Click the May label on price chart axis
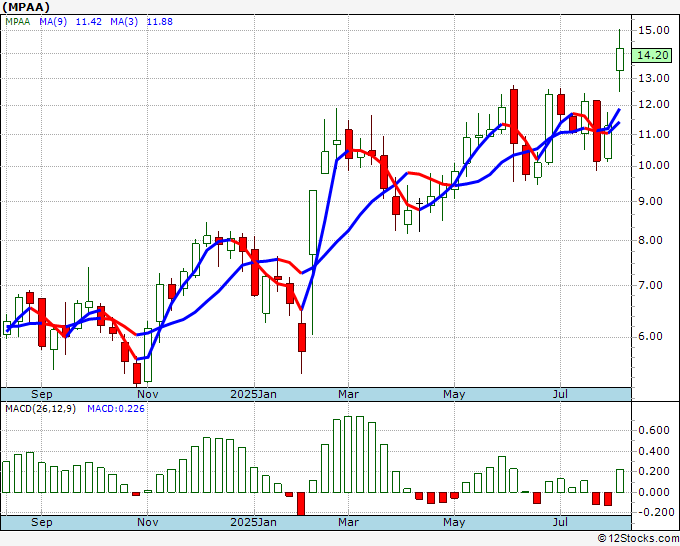Viewport: 680px width, 546px height. tap(454, 394)
